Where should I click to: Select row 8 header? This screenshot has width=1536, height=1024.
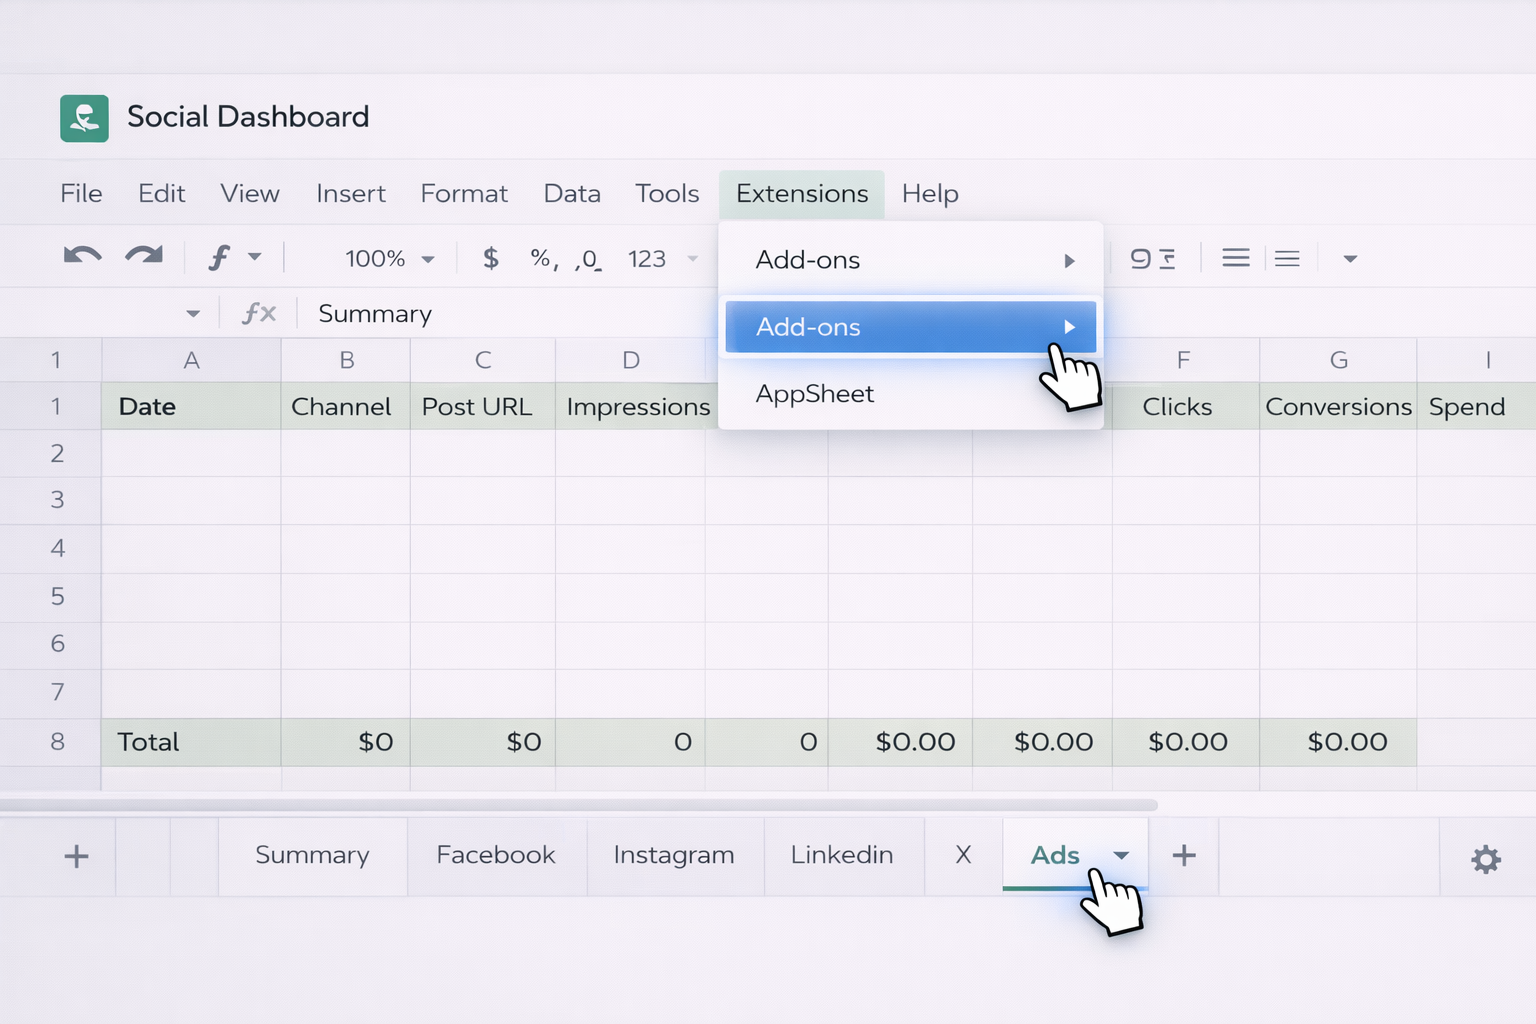[57, 742]
